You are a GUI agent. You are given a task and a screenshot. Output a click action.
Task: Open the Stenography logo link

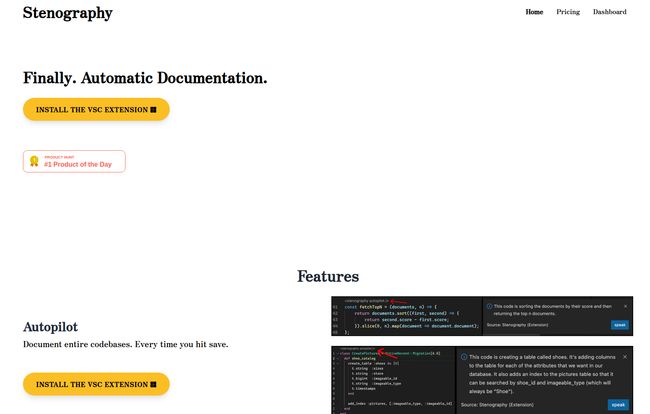coord(68,13)
